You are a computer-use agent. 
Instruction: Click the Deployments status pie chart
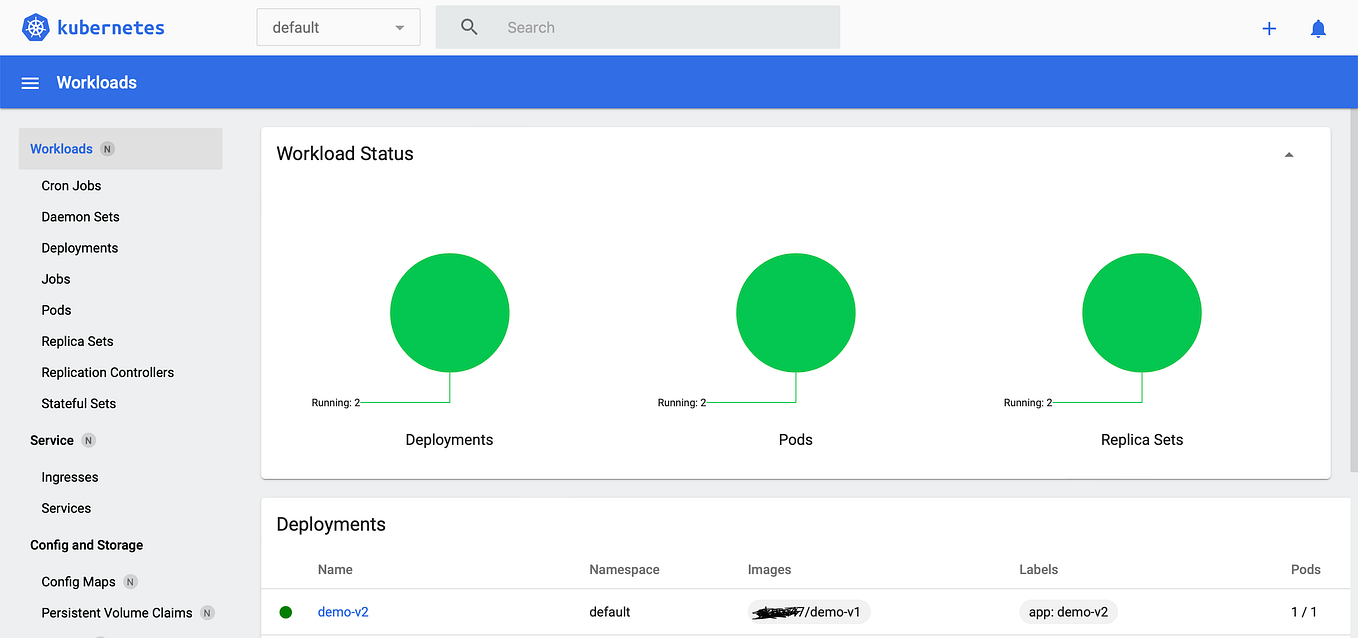(449, 312)
